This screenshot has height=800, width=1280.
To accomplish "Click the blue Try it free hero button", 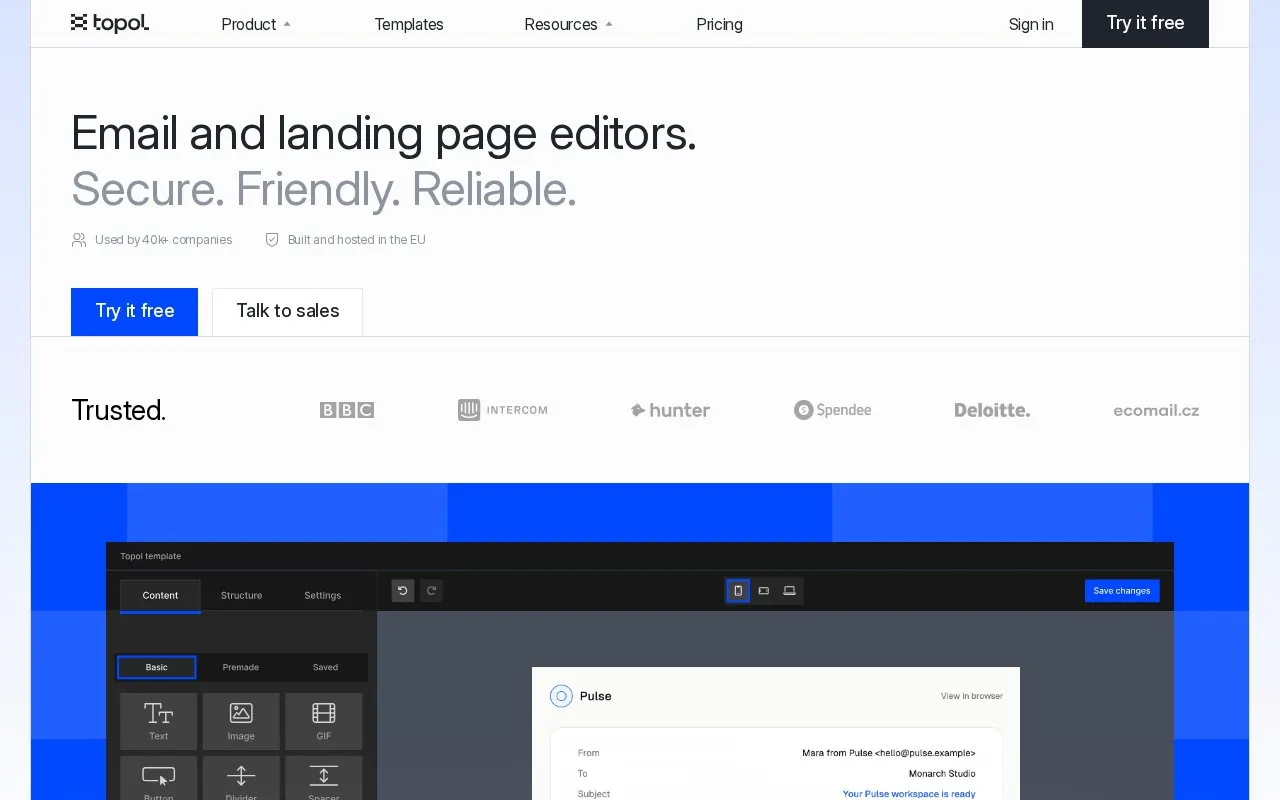I will point(135,311).
